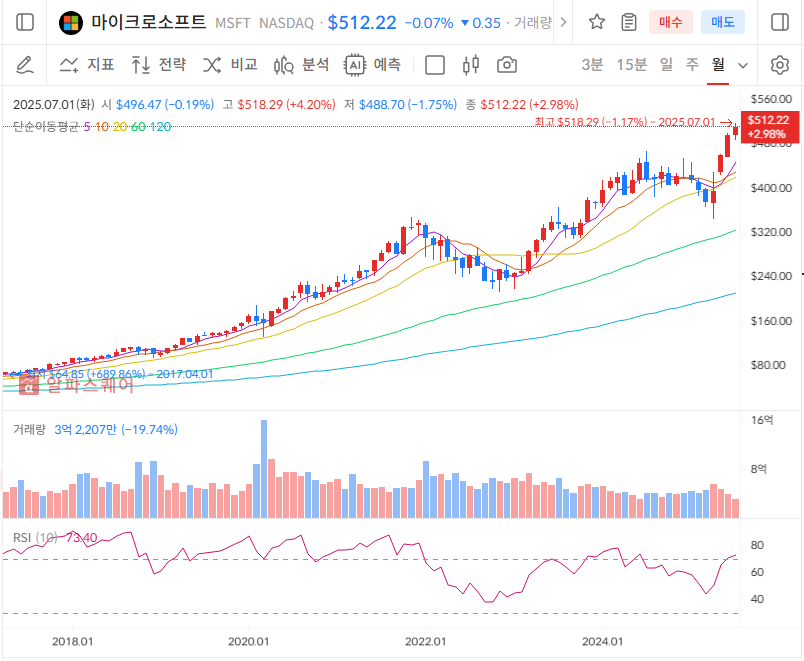Toggle the left sidebar panel icon
Viewport: 804px width, 661px height.
[25, 22]
